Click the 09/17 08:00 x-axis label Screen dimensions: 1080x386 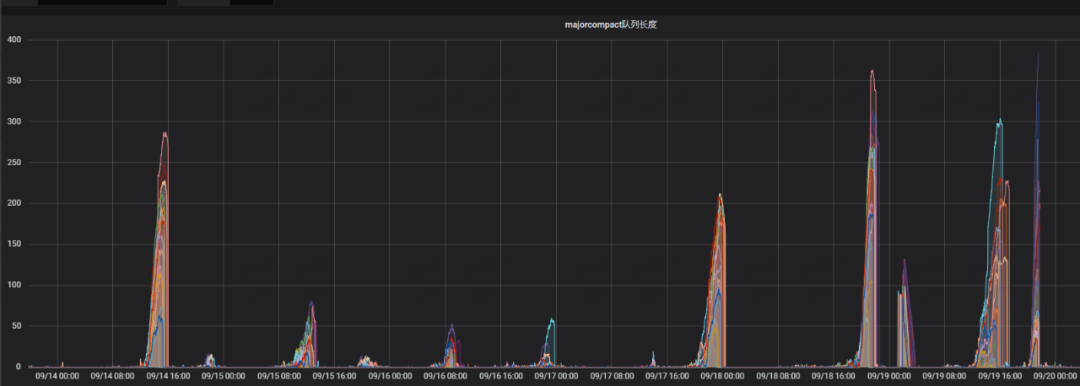pyautogui.click(x=612, y=376)
